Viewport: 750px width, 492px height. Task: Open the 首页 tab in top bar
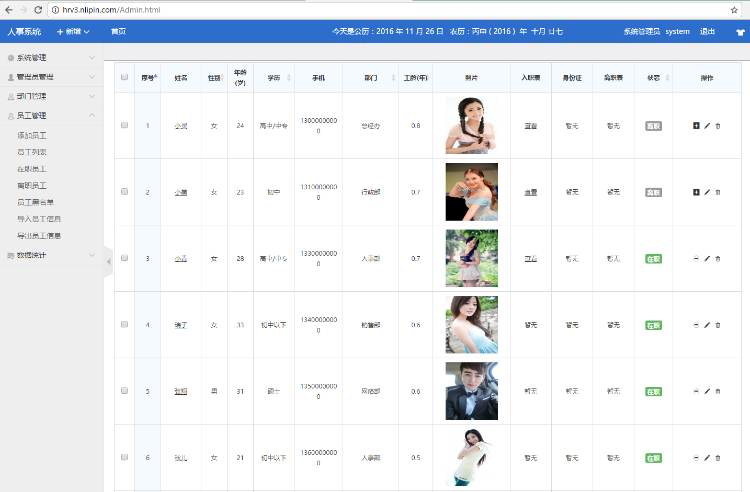pyautogui.click(x=118, y=32)
